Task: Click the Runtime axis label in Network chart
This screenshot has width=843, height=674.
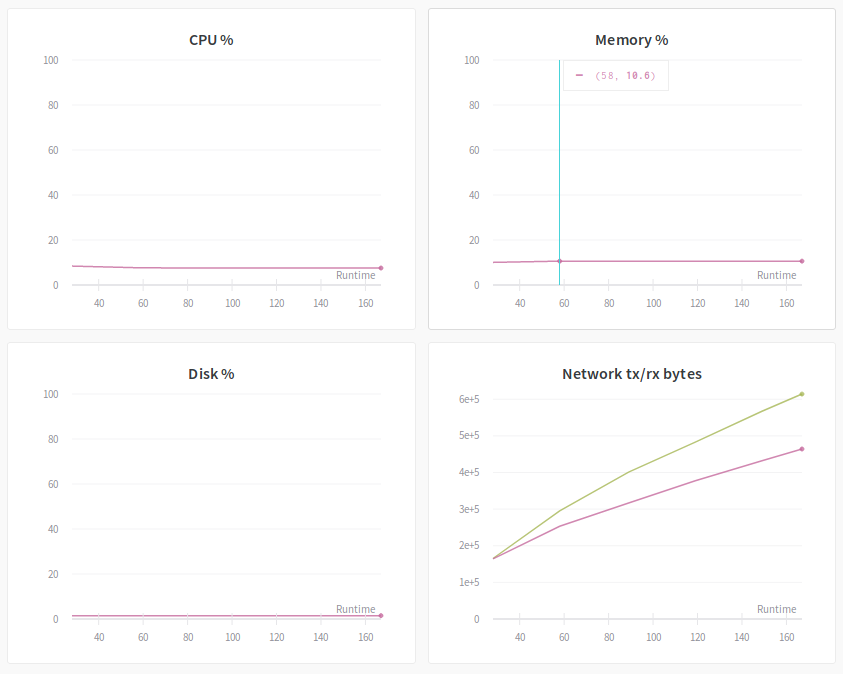Action: (776, 609)
